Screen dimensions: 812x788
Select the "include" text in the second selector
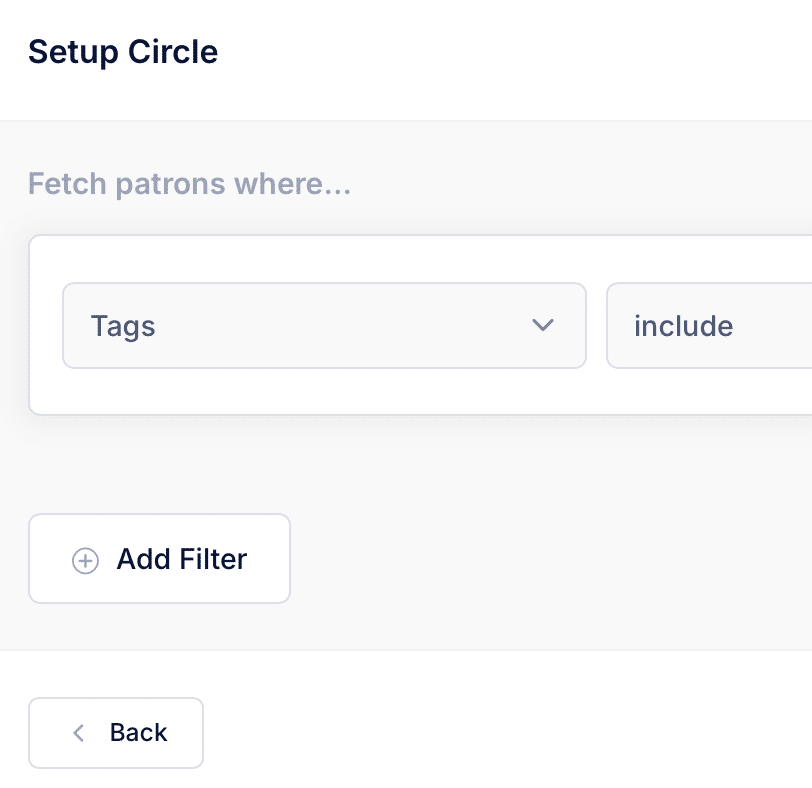point(683,326)
